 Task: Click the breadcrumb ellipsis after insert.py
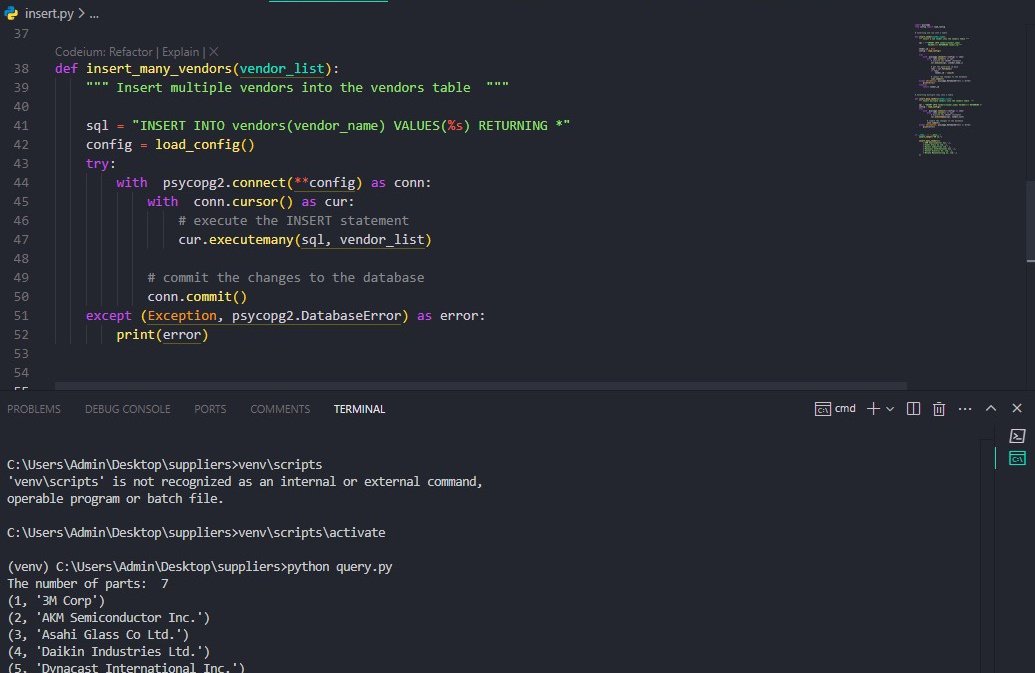tap(94, 13)
